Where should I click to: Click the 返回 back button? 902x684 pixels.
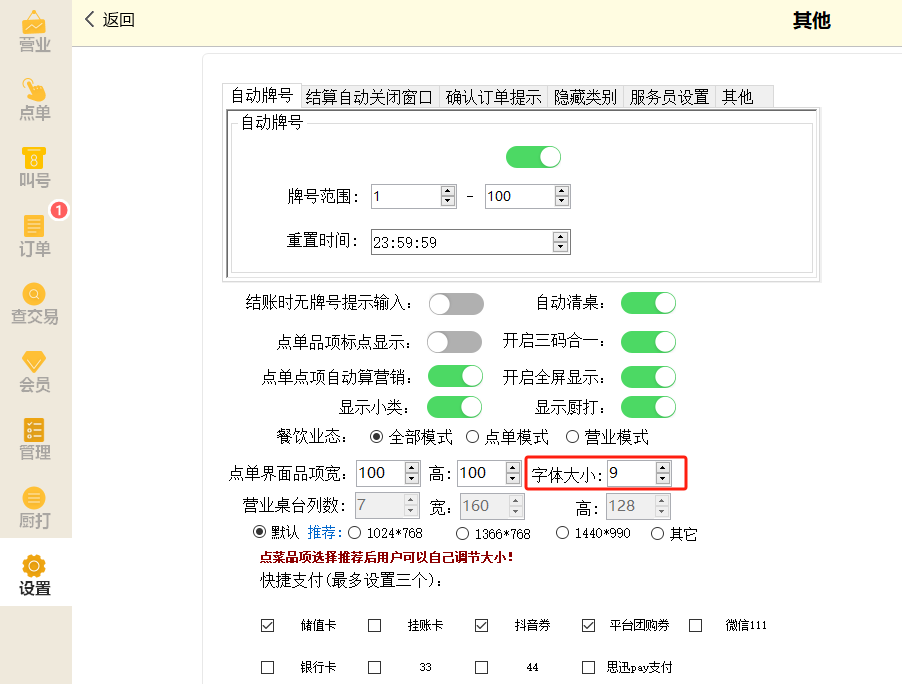point(109,20)
